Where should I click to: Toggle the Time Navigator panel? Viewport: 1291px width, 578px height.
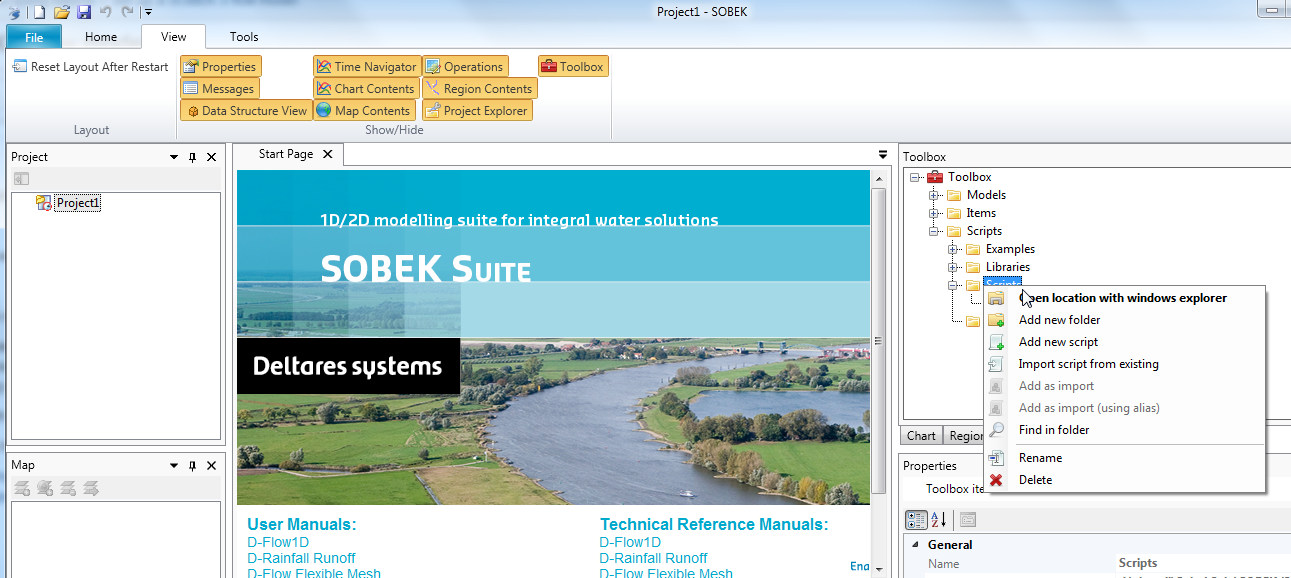367,67
